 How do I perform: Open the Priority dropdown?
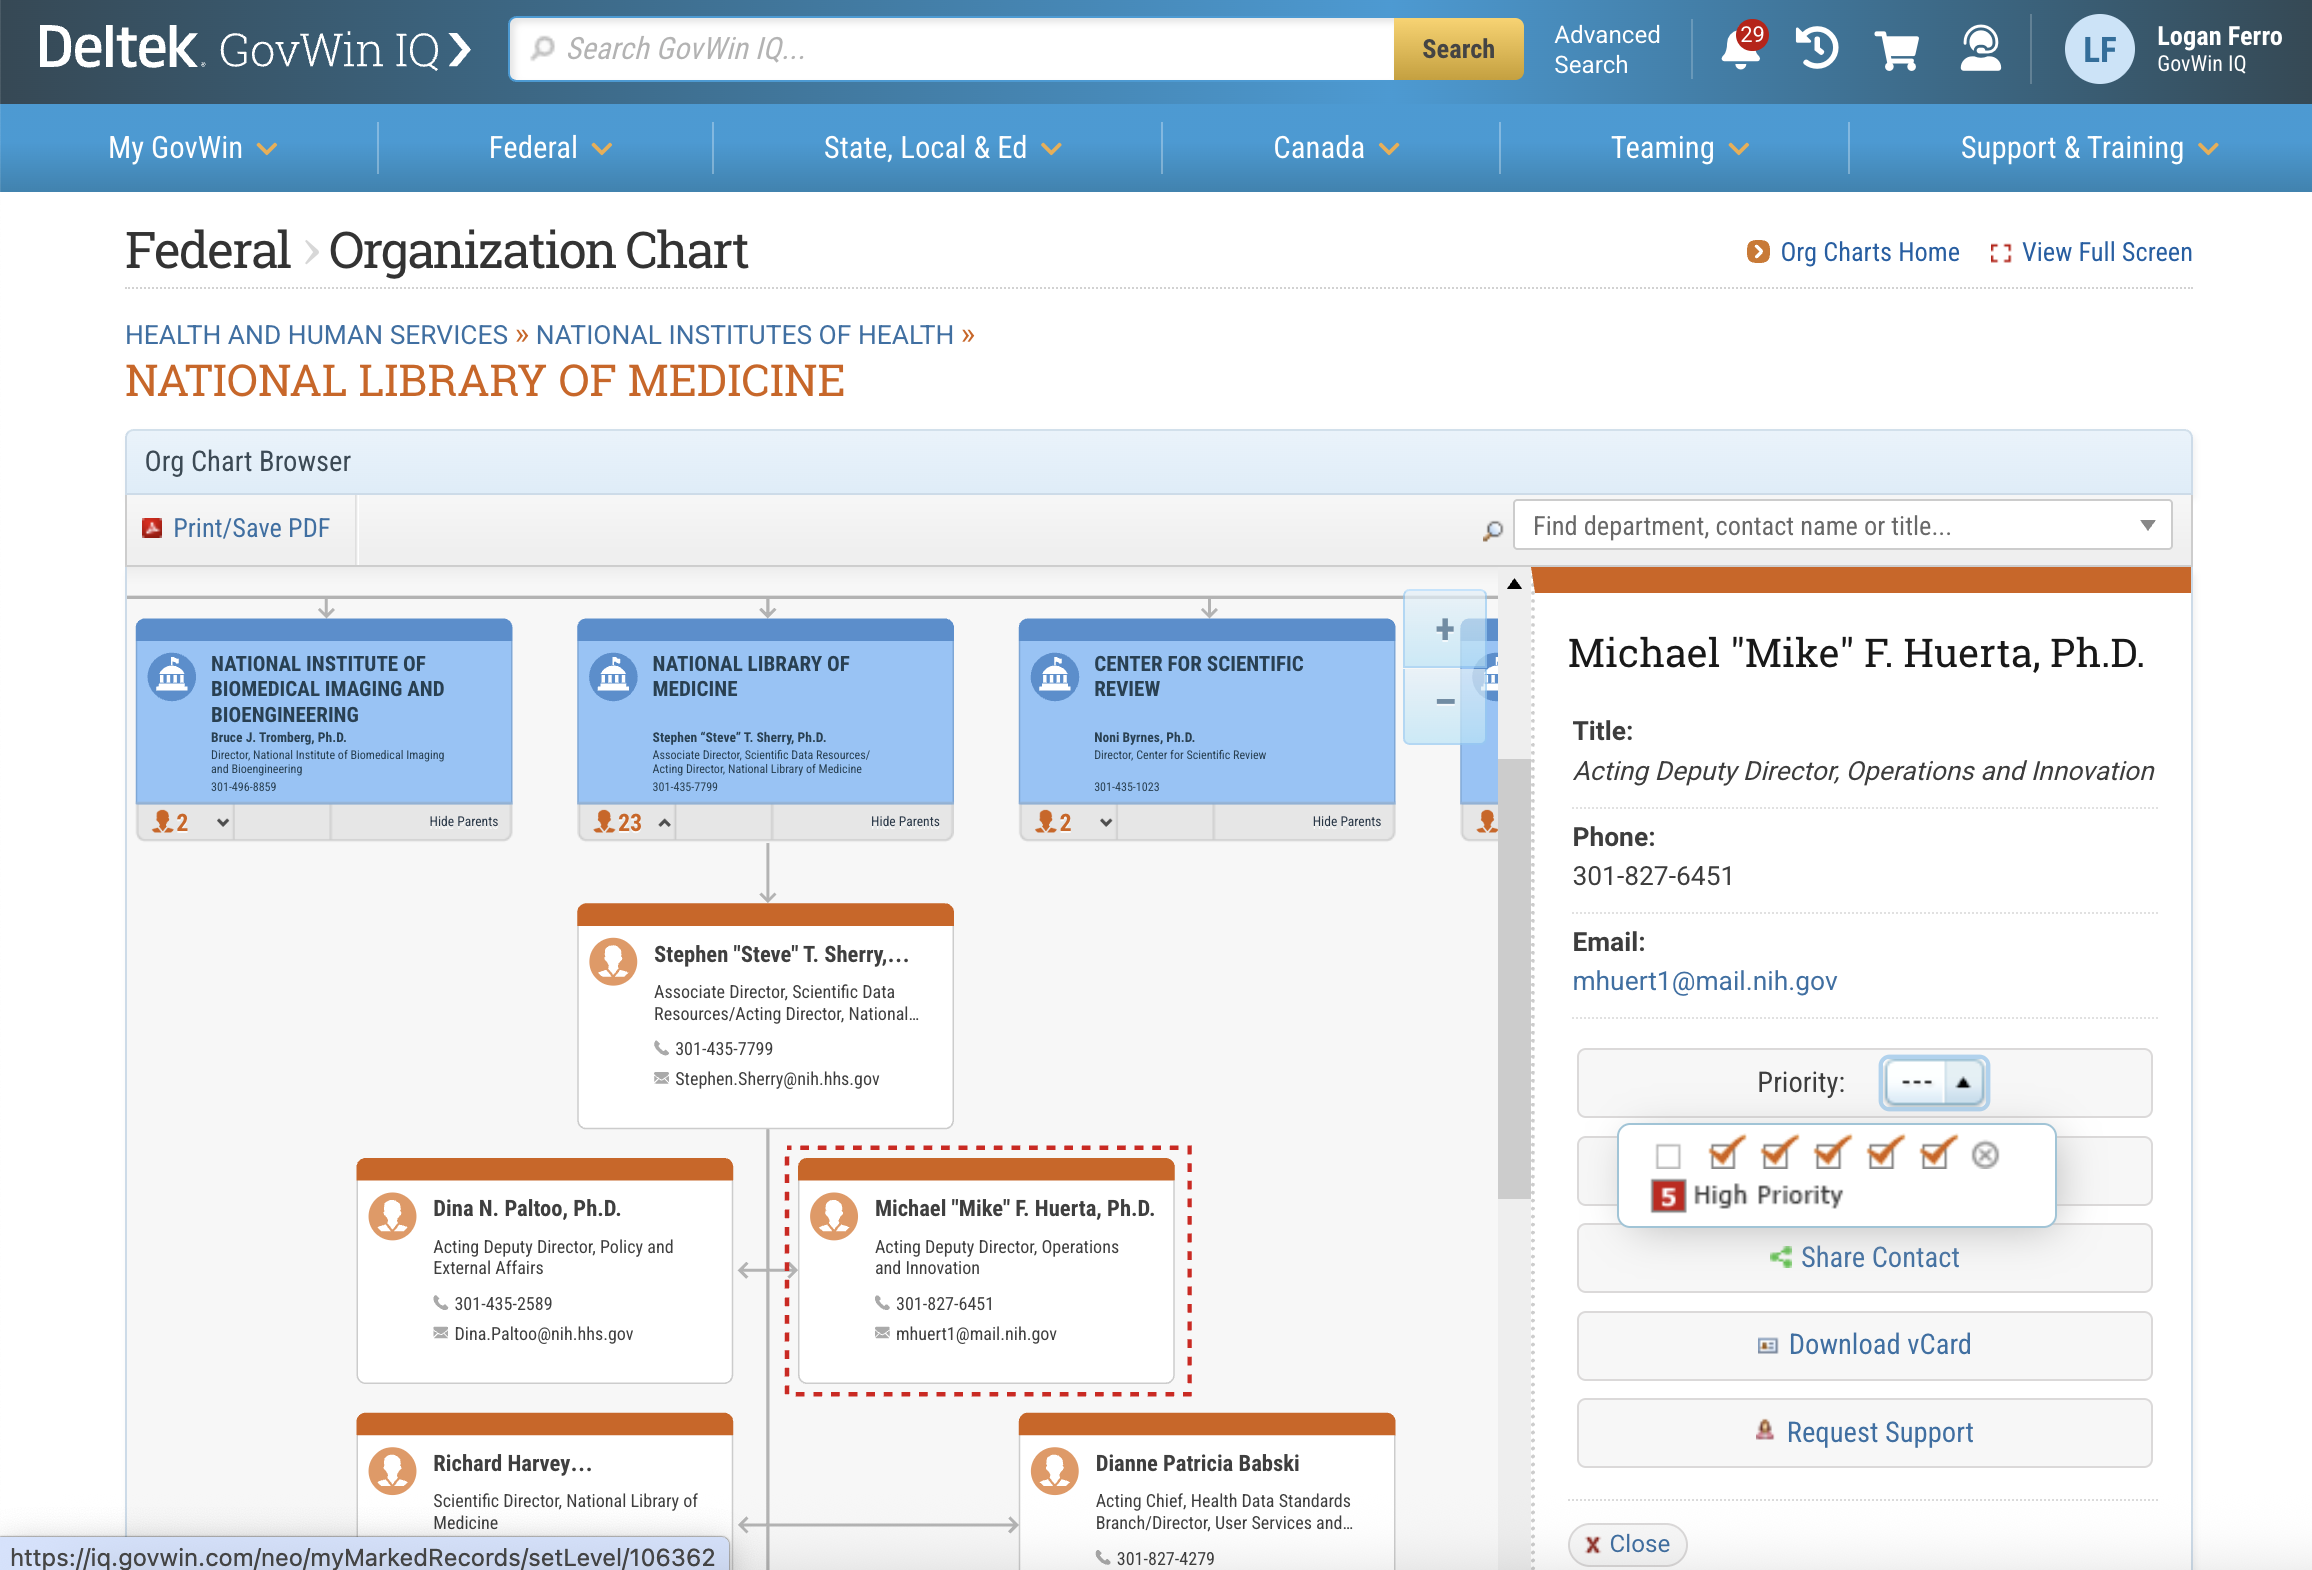click(x=1934, y=1083)
